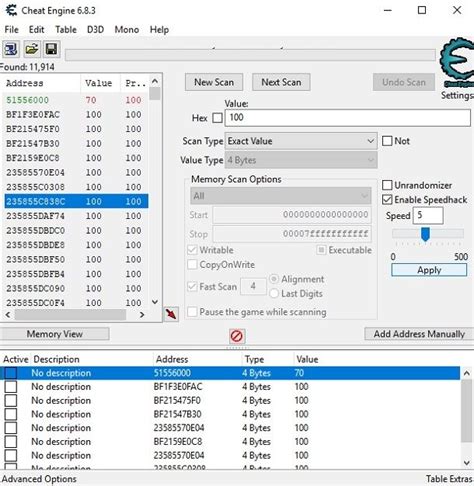Click Cheat Engine title bar app icon
The width and height of the screenshot is (474, 486).
tap(11, 10)
